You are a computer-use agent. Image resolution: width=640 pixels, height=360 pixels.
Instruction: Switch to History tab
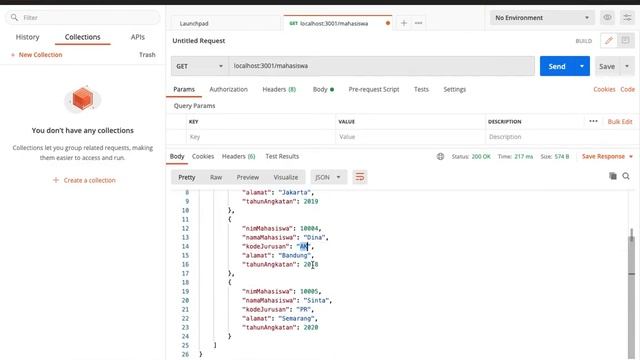tap(27, 37)
